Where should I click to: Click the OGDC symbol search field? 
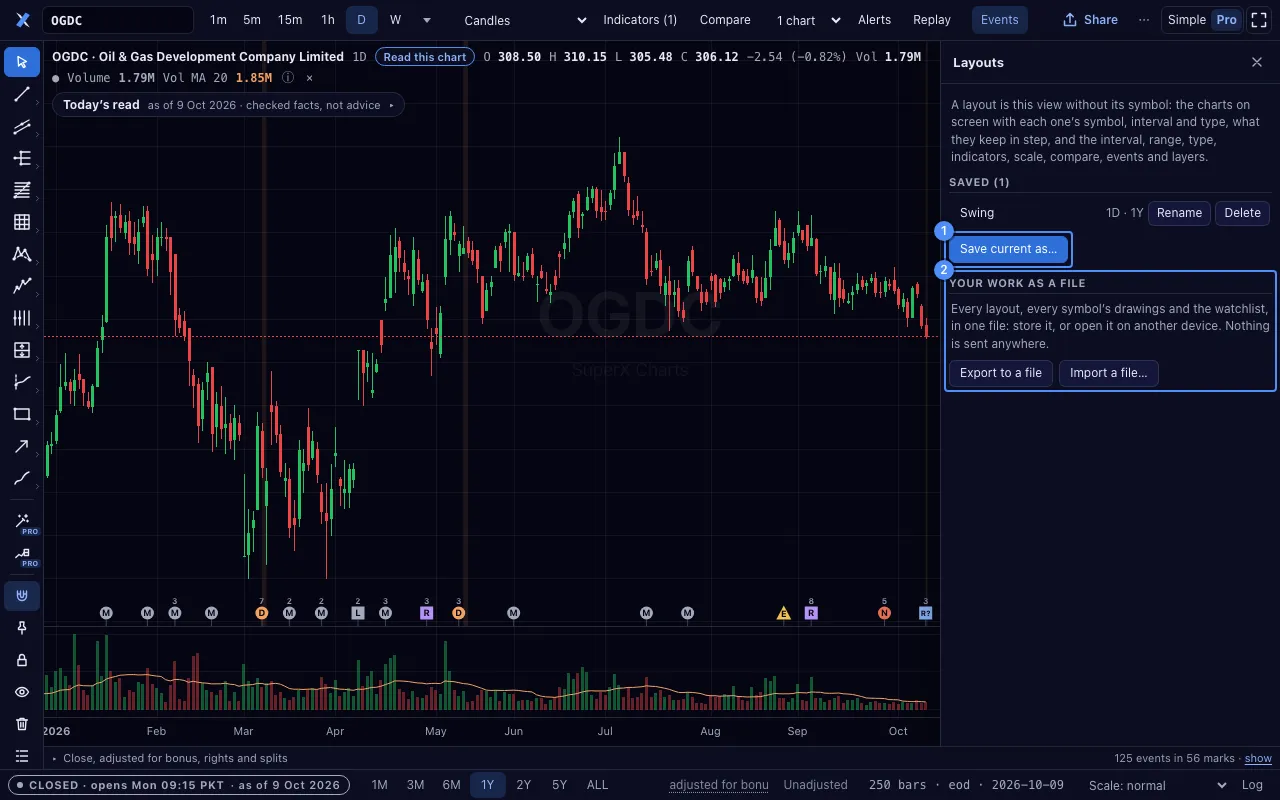pyautogui.click(x=118, y=20)
